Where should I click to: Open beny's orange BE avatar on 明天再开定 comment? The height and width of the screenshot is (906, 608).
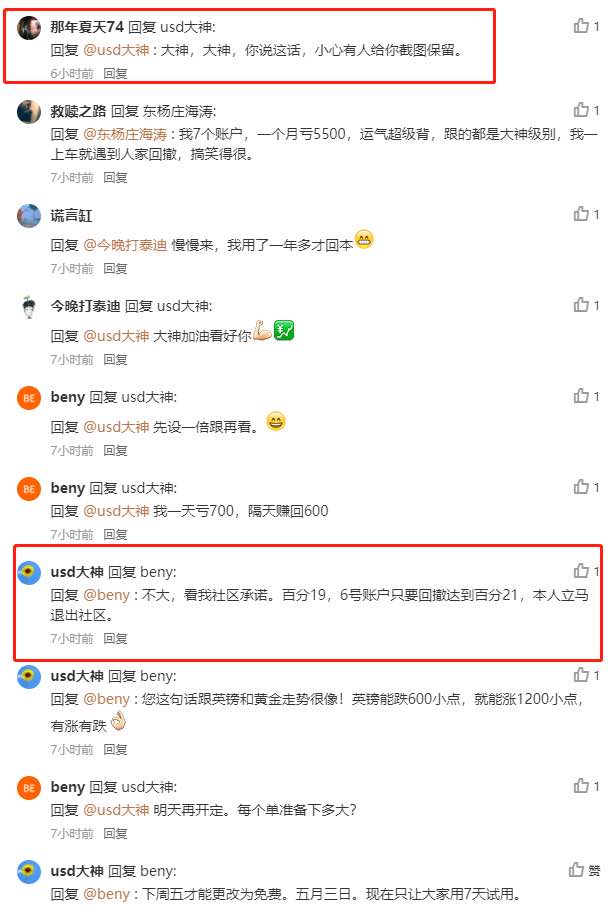point(29,788)
